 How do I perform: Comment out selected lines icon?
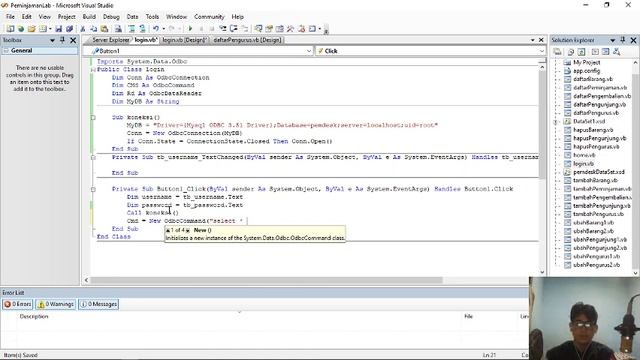click(131, 29)
